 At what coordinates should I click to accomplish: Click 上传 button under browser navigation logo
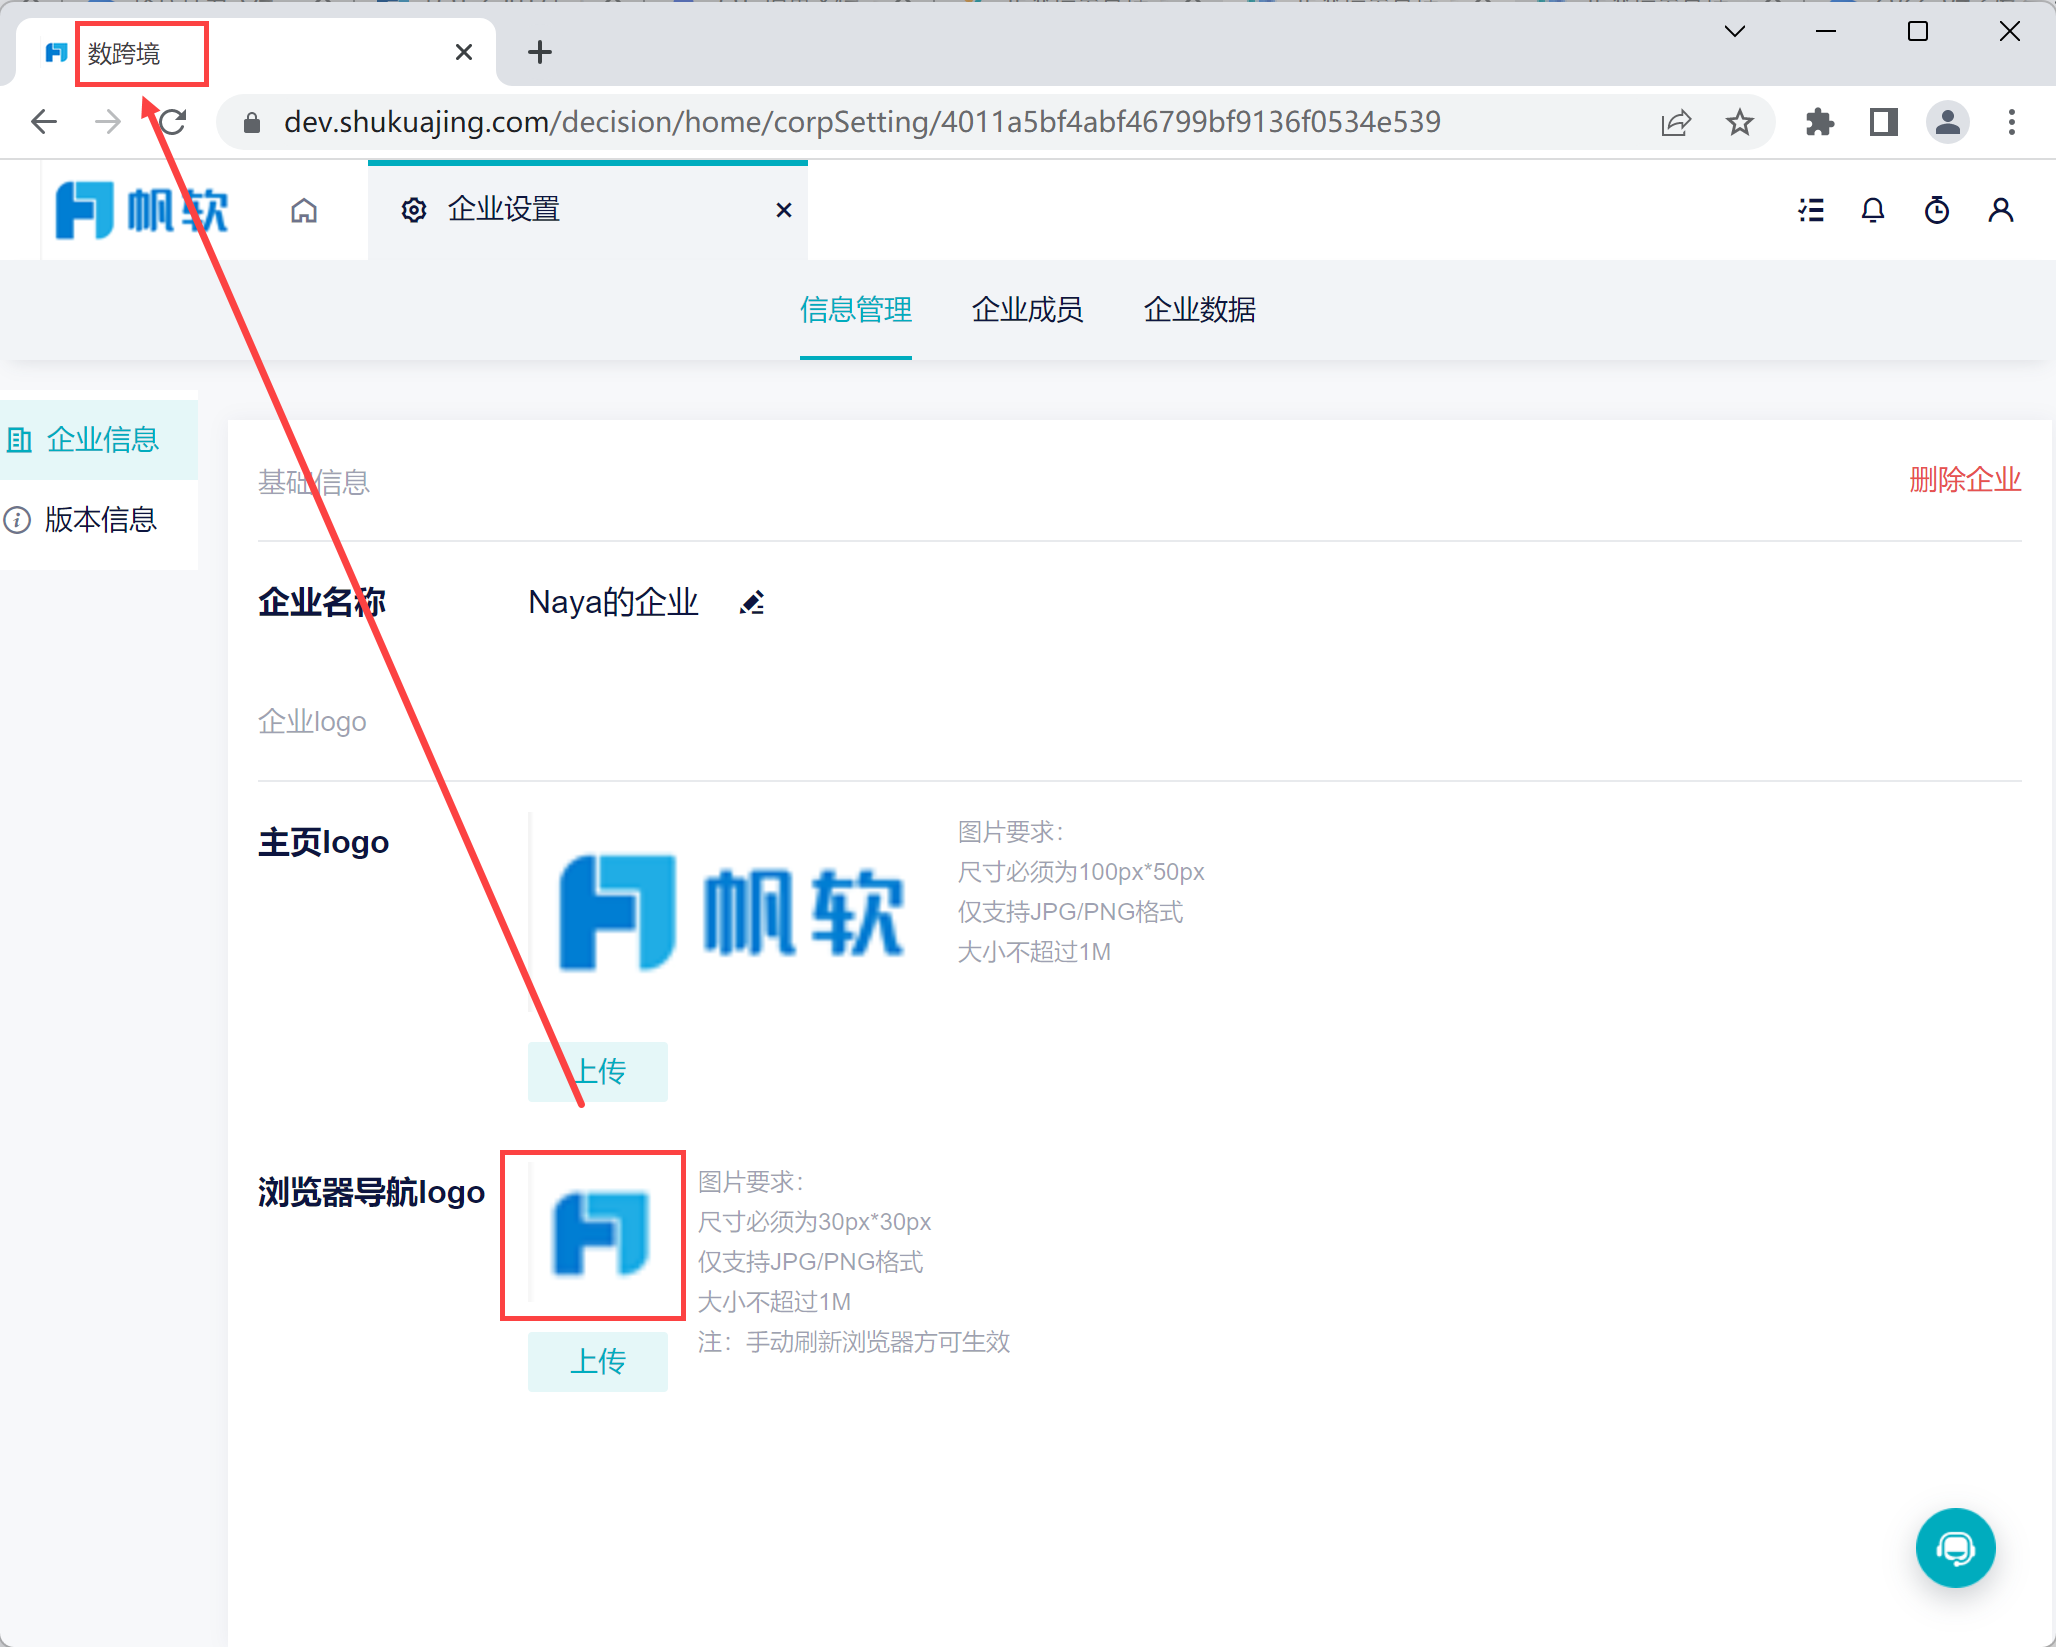pos(598,1361)
